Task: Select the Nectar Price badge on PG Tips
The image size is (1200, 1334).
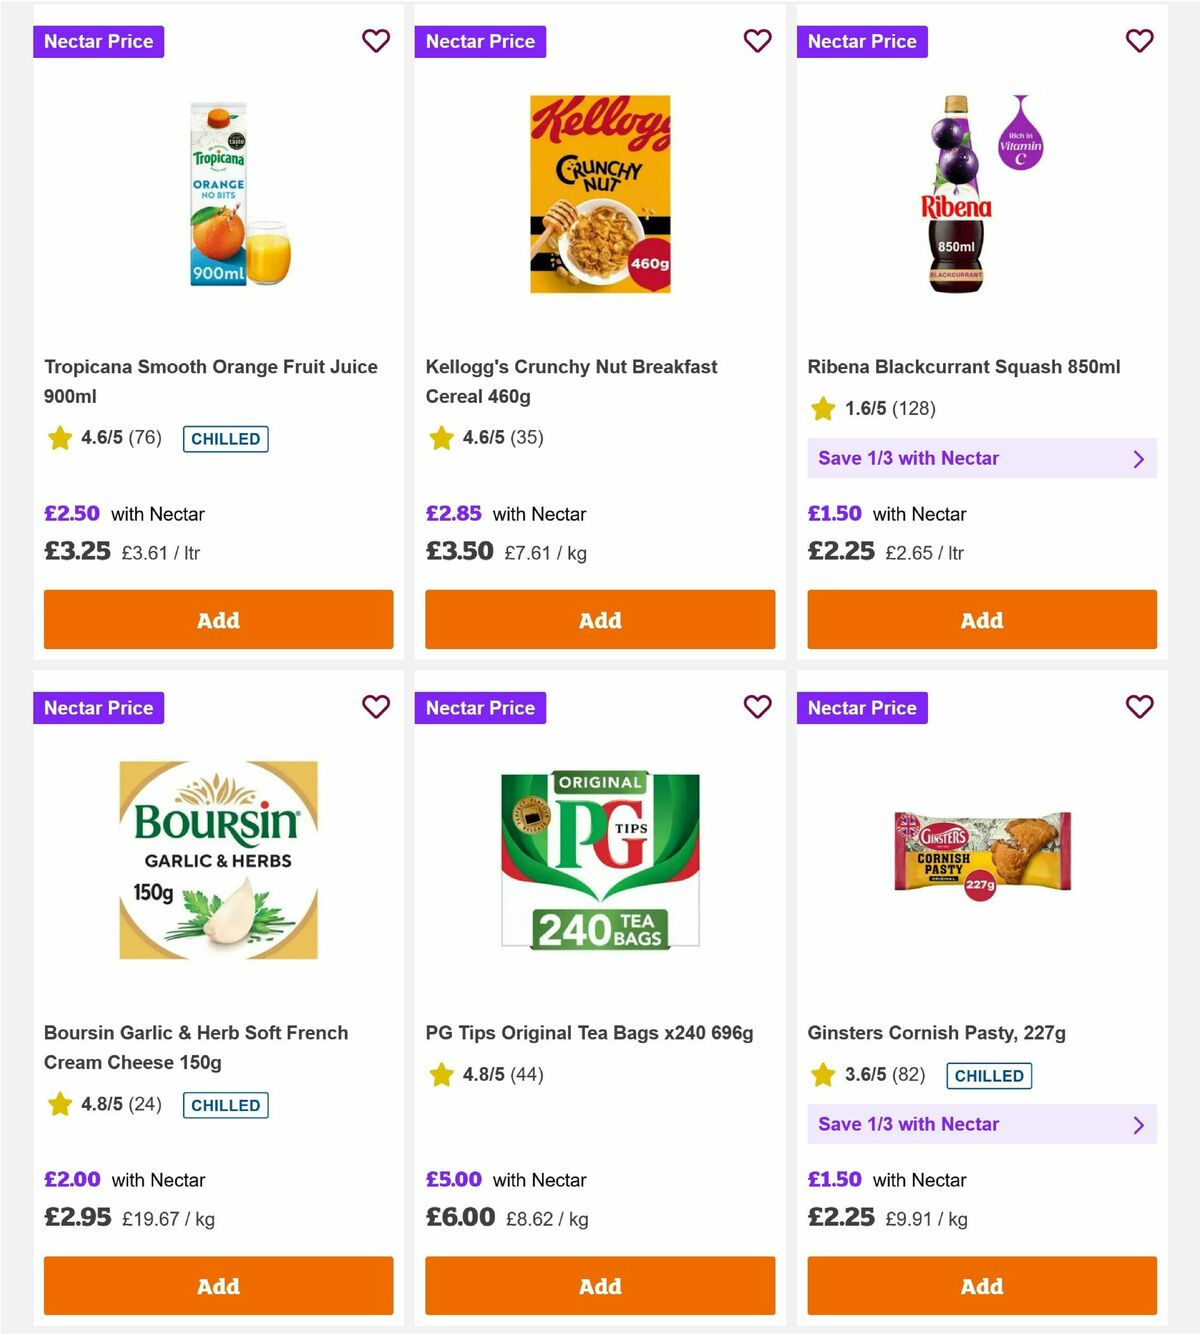Action: point(480,707)
